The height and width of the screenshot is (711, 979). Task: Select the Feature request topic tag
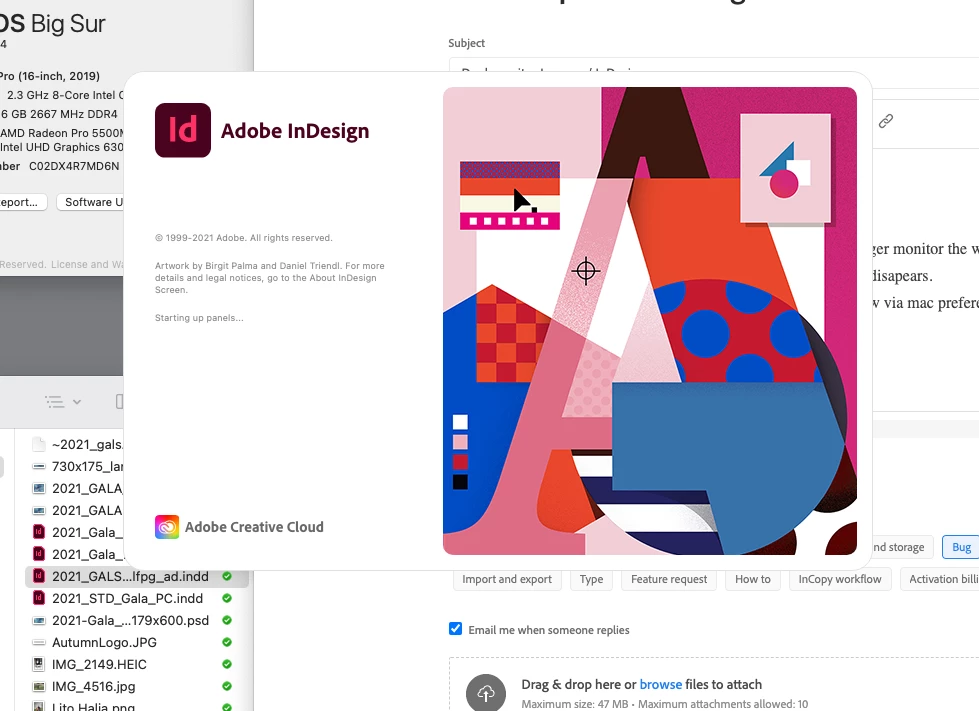click(669, 579)
